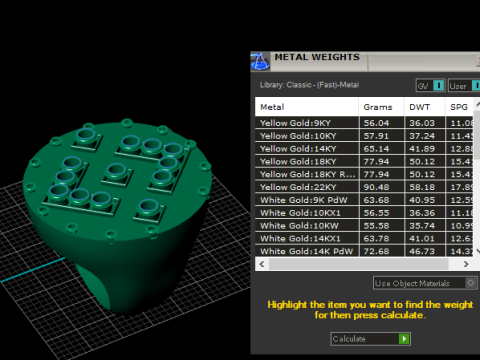The height and width of the screenshot is (360, 480).
Task: Click the SPG column header
Action: point(460,107)
